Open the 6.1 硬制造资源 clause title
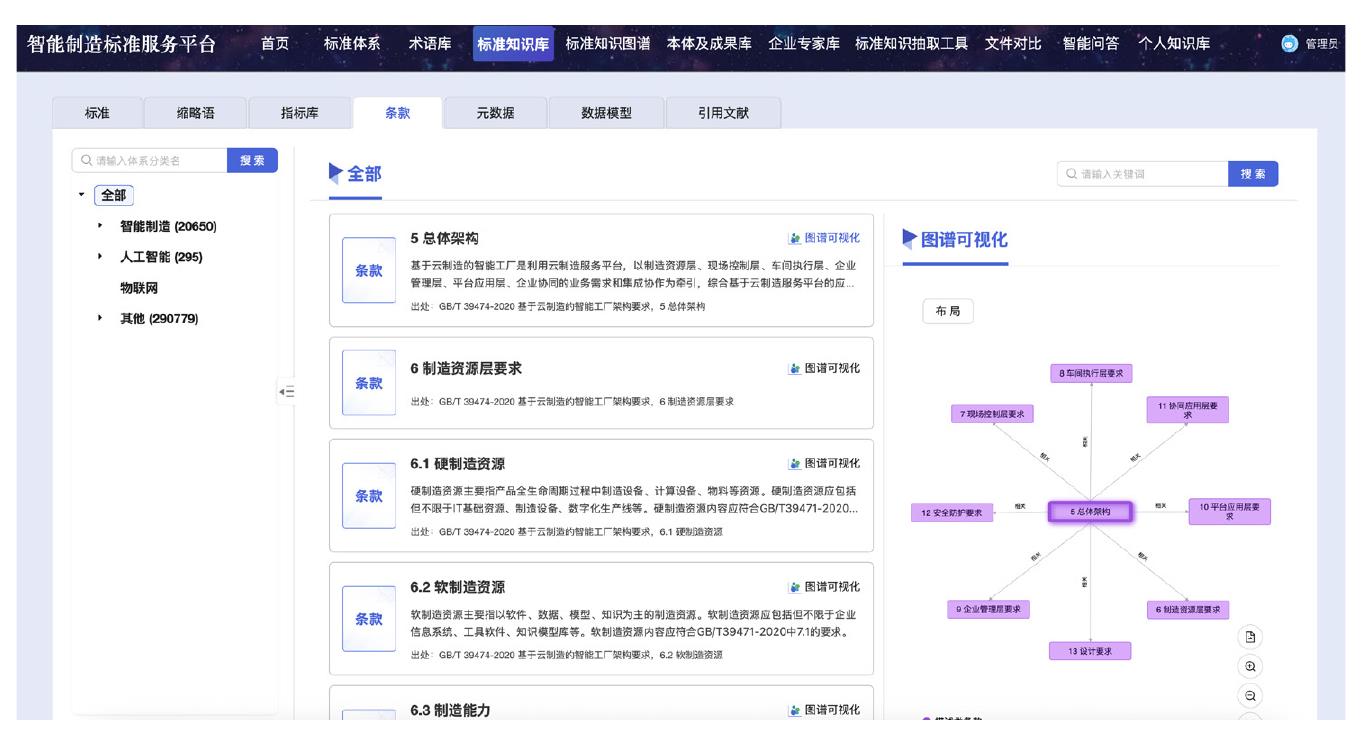This screenshot has width=1371, height=746. 458,463
